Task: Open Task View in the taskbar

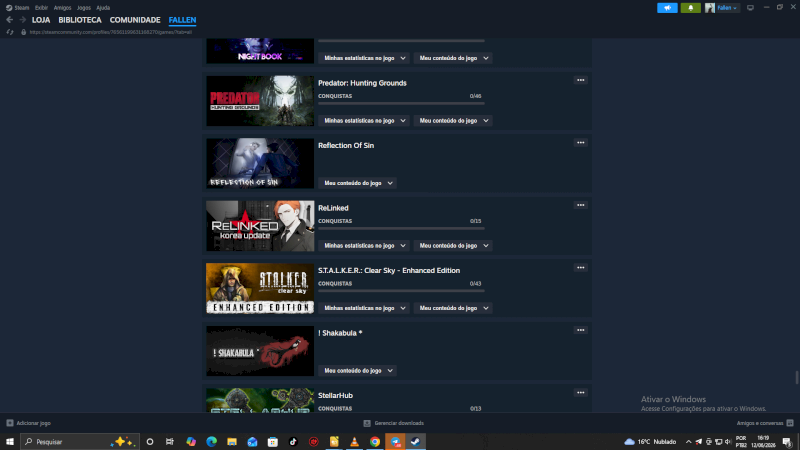Action: click(x=170, y=442)
